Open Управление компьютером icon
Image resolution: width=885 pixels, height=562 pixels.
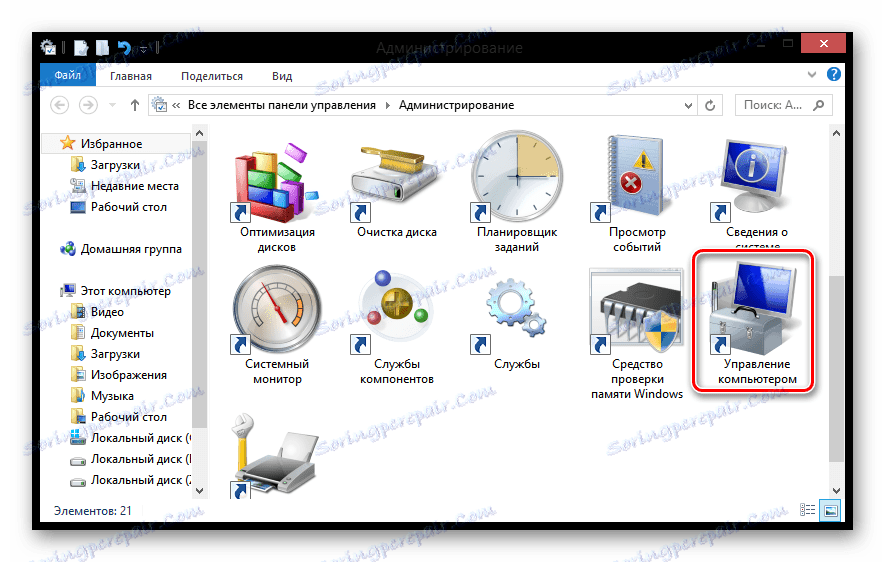754,310
